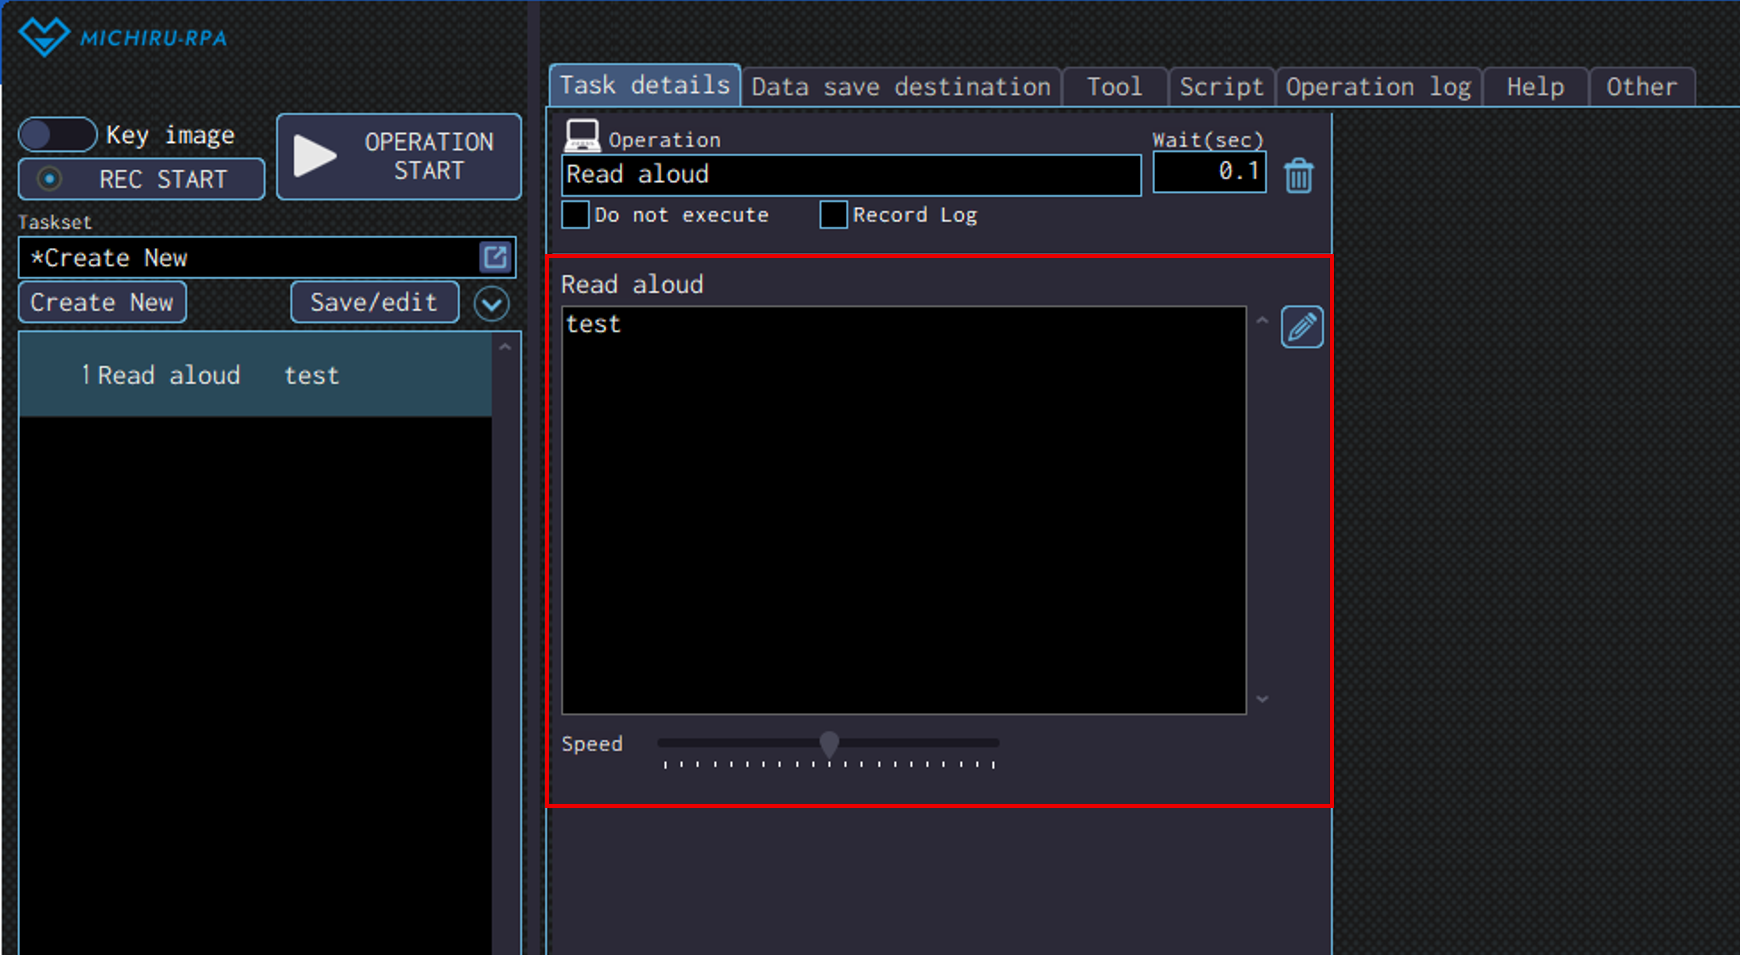Click the MICHIRU-RPA logo icon

[x=43, y=37]
